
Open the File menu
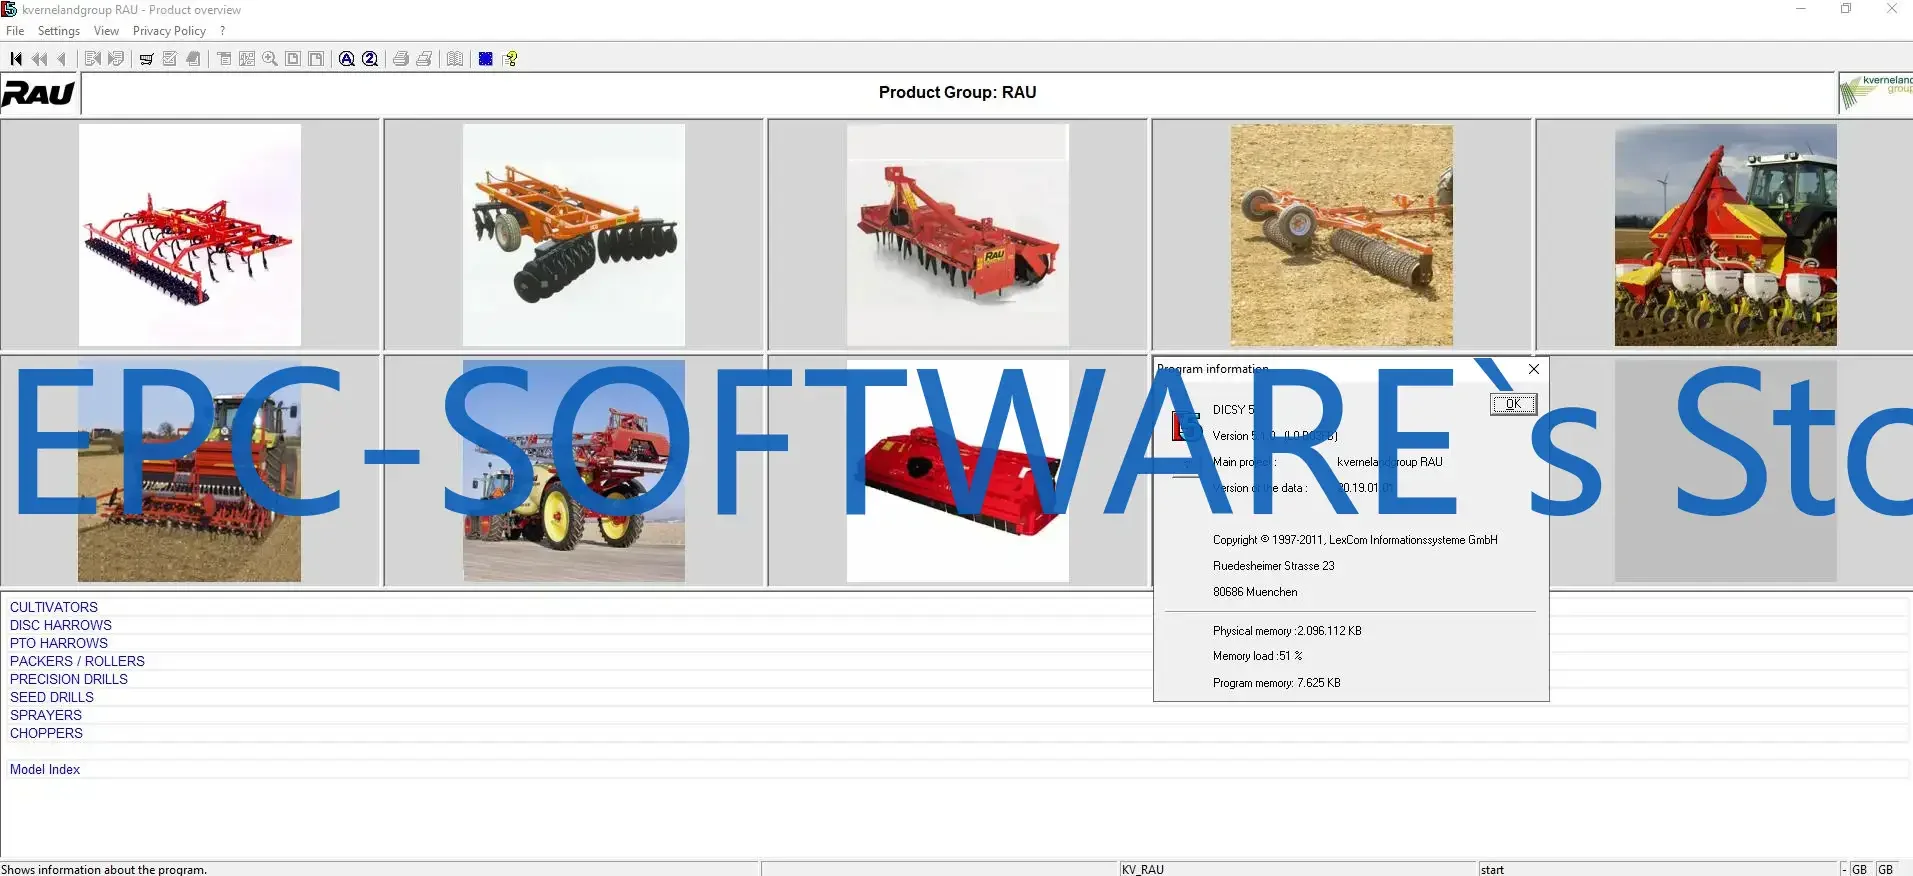pos(15,31)
